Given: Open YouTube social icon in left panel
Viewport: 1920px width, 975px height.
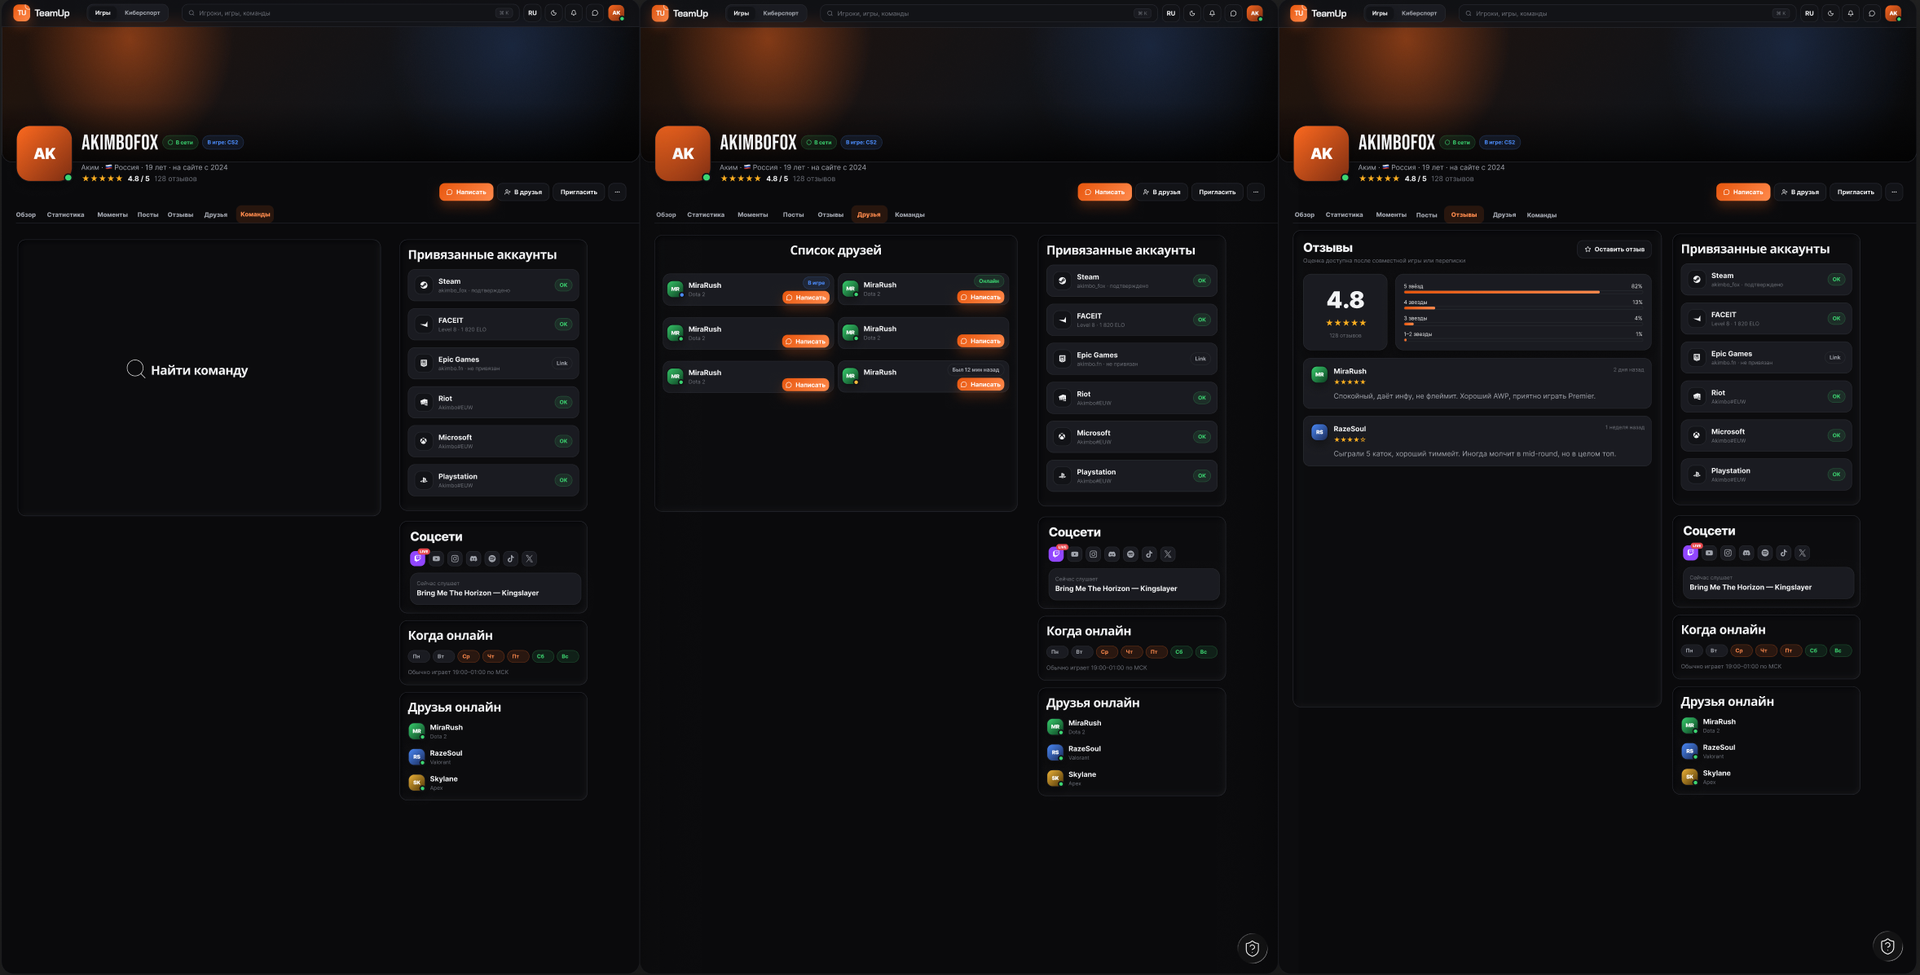Looking at the screenshot, I should click(x=436, y=559).
